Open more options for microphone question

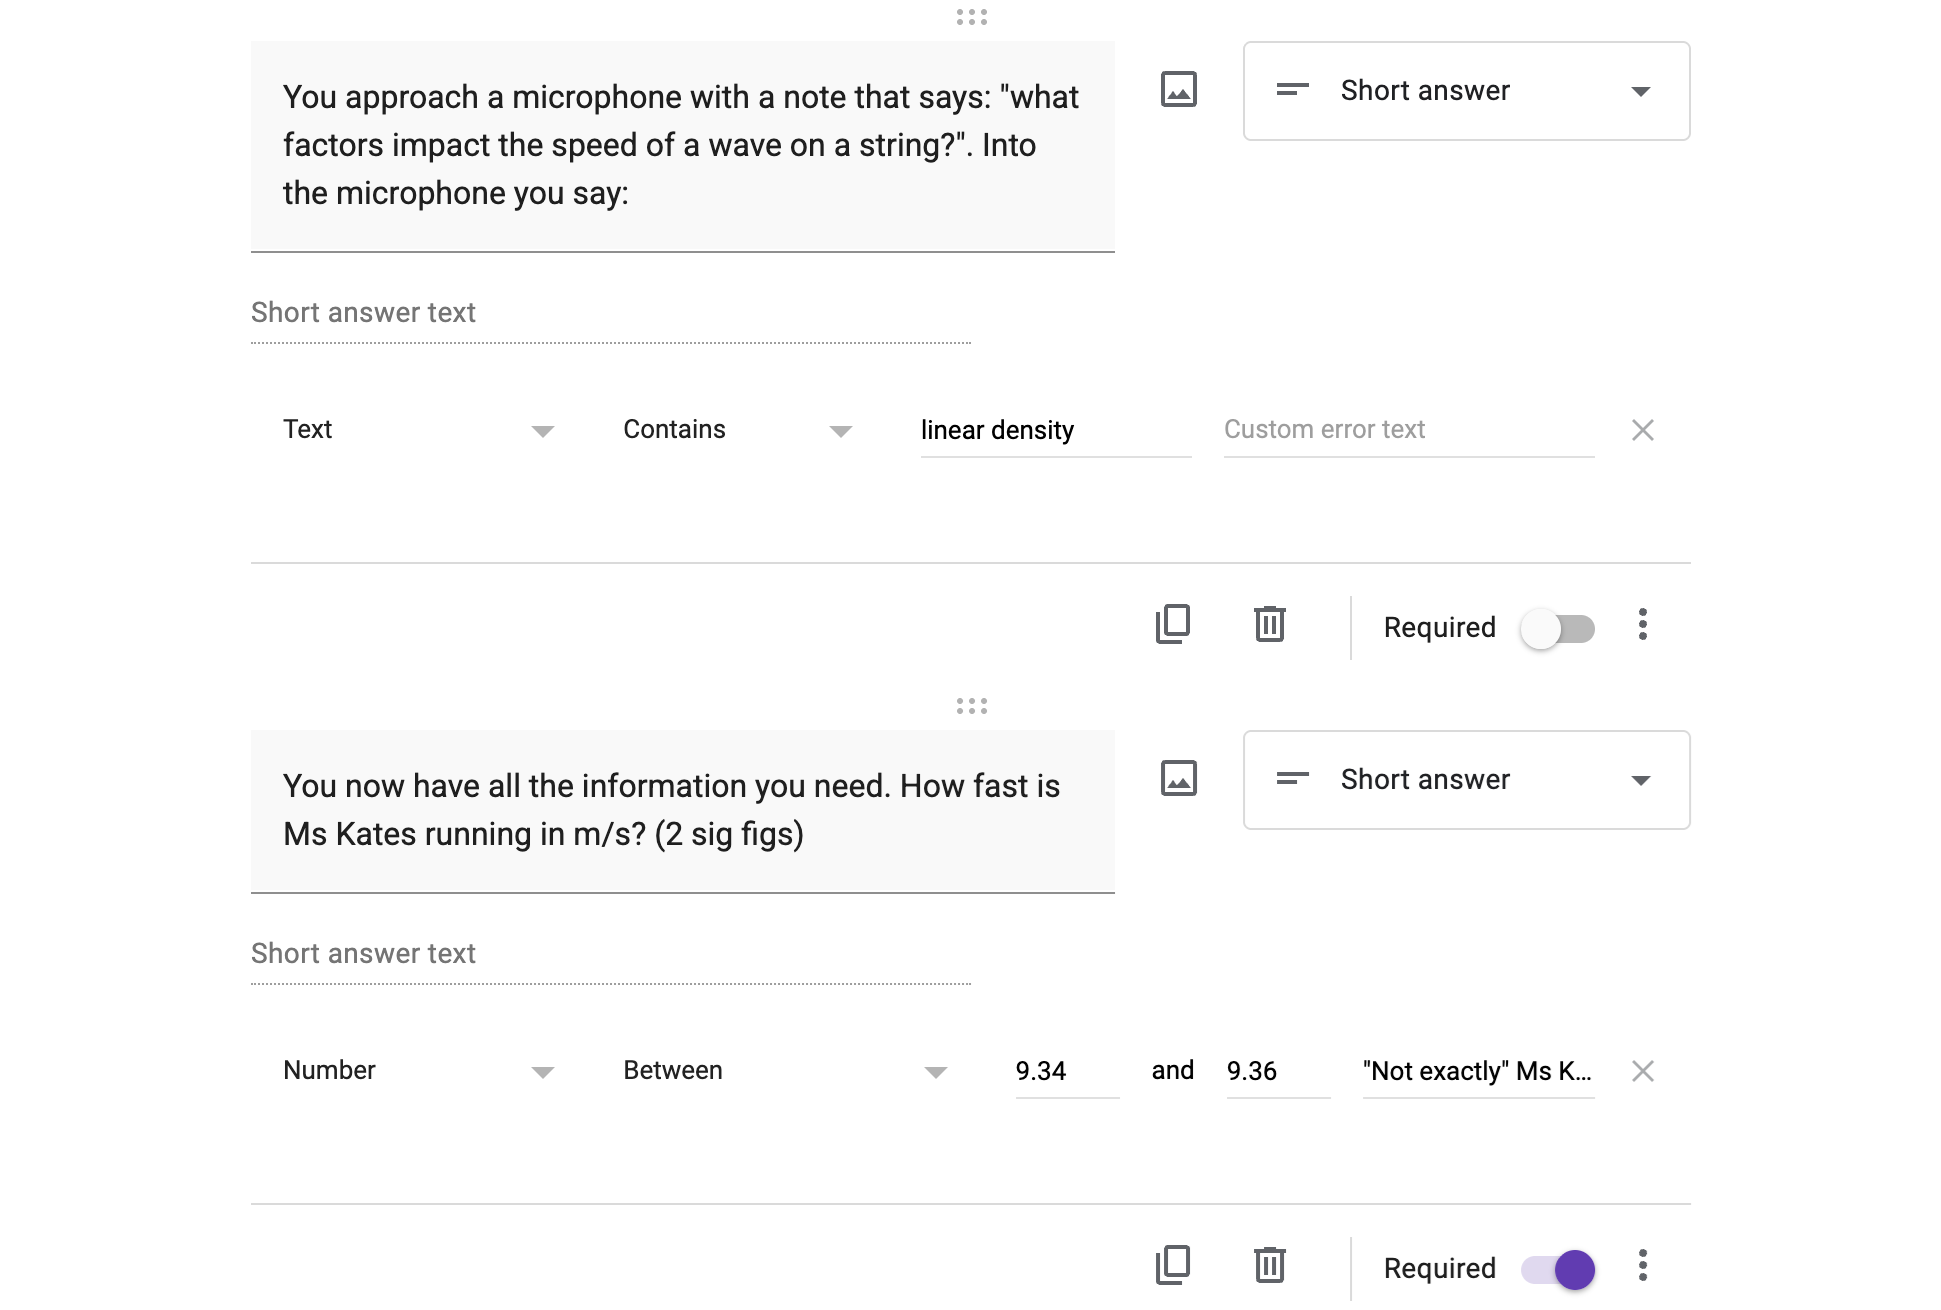click(1643, 625)
